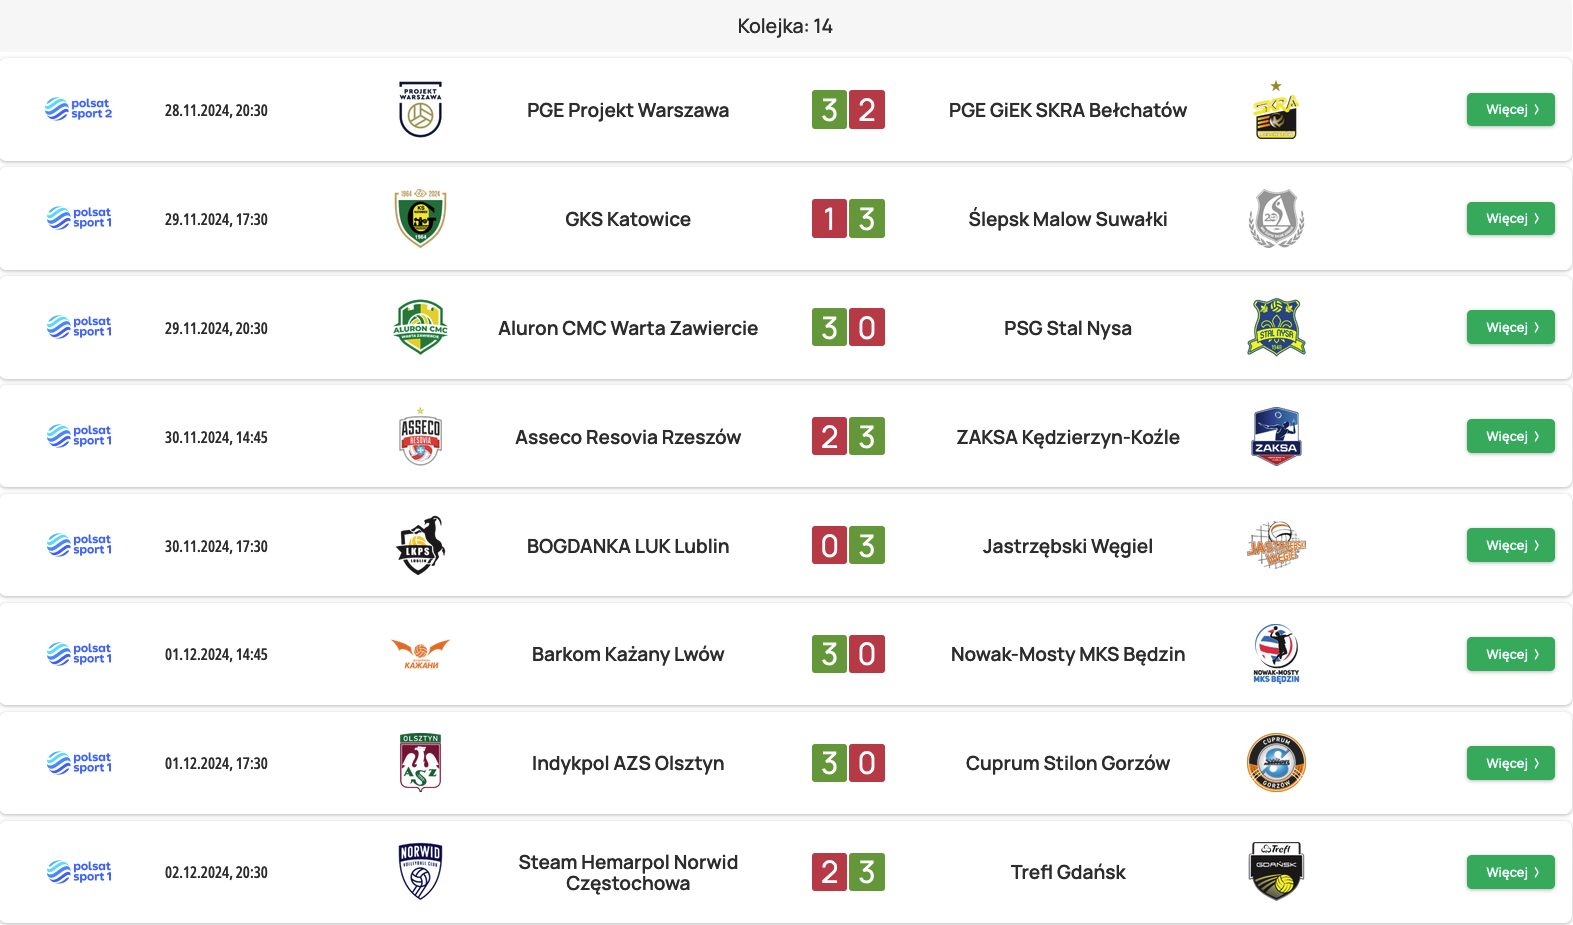Click the Ślepsk Malow Suwałki grey emblem
The height and width of the screenshot is (925, 1573).
coord(1276,218)
